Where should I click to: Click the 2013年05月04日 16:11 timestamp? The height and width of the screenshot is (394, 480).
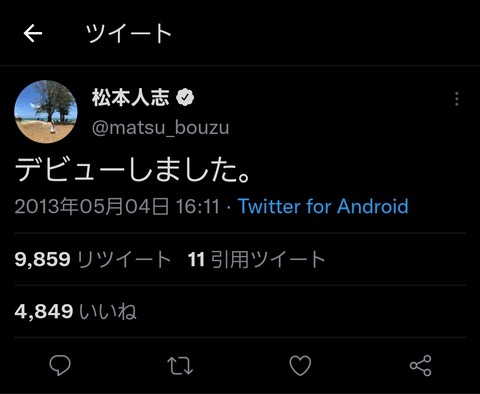[117, 206]
